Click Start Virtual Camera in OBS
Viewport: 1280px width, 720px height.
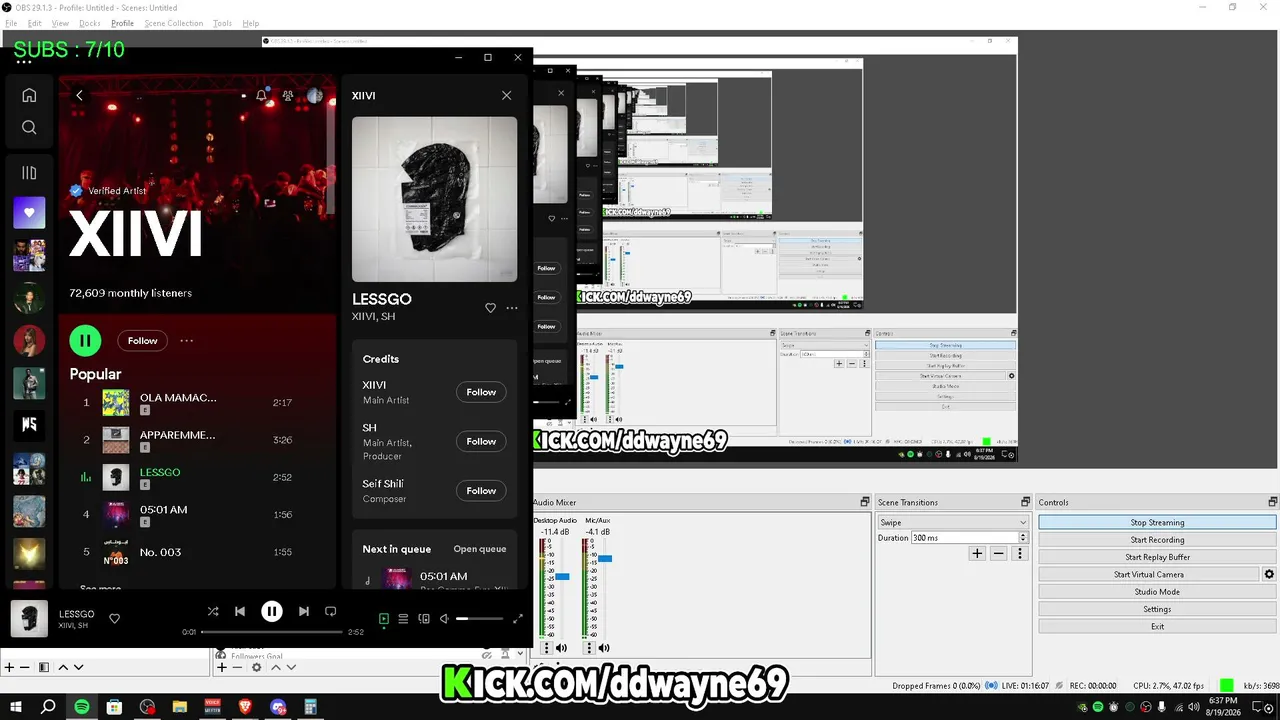point(1149,574)
